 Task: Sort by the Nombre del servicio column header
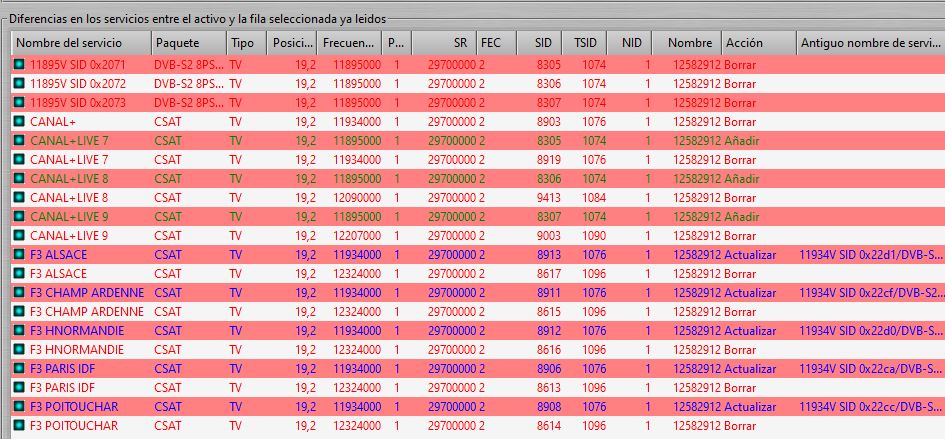pos(81,43)
